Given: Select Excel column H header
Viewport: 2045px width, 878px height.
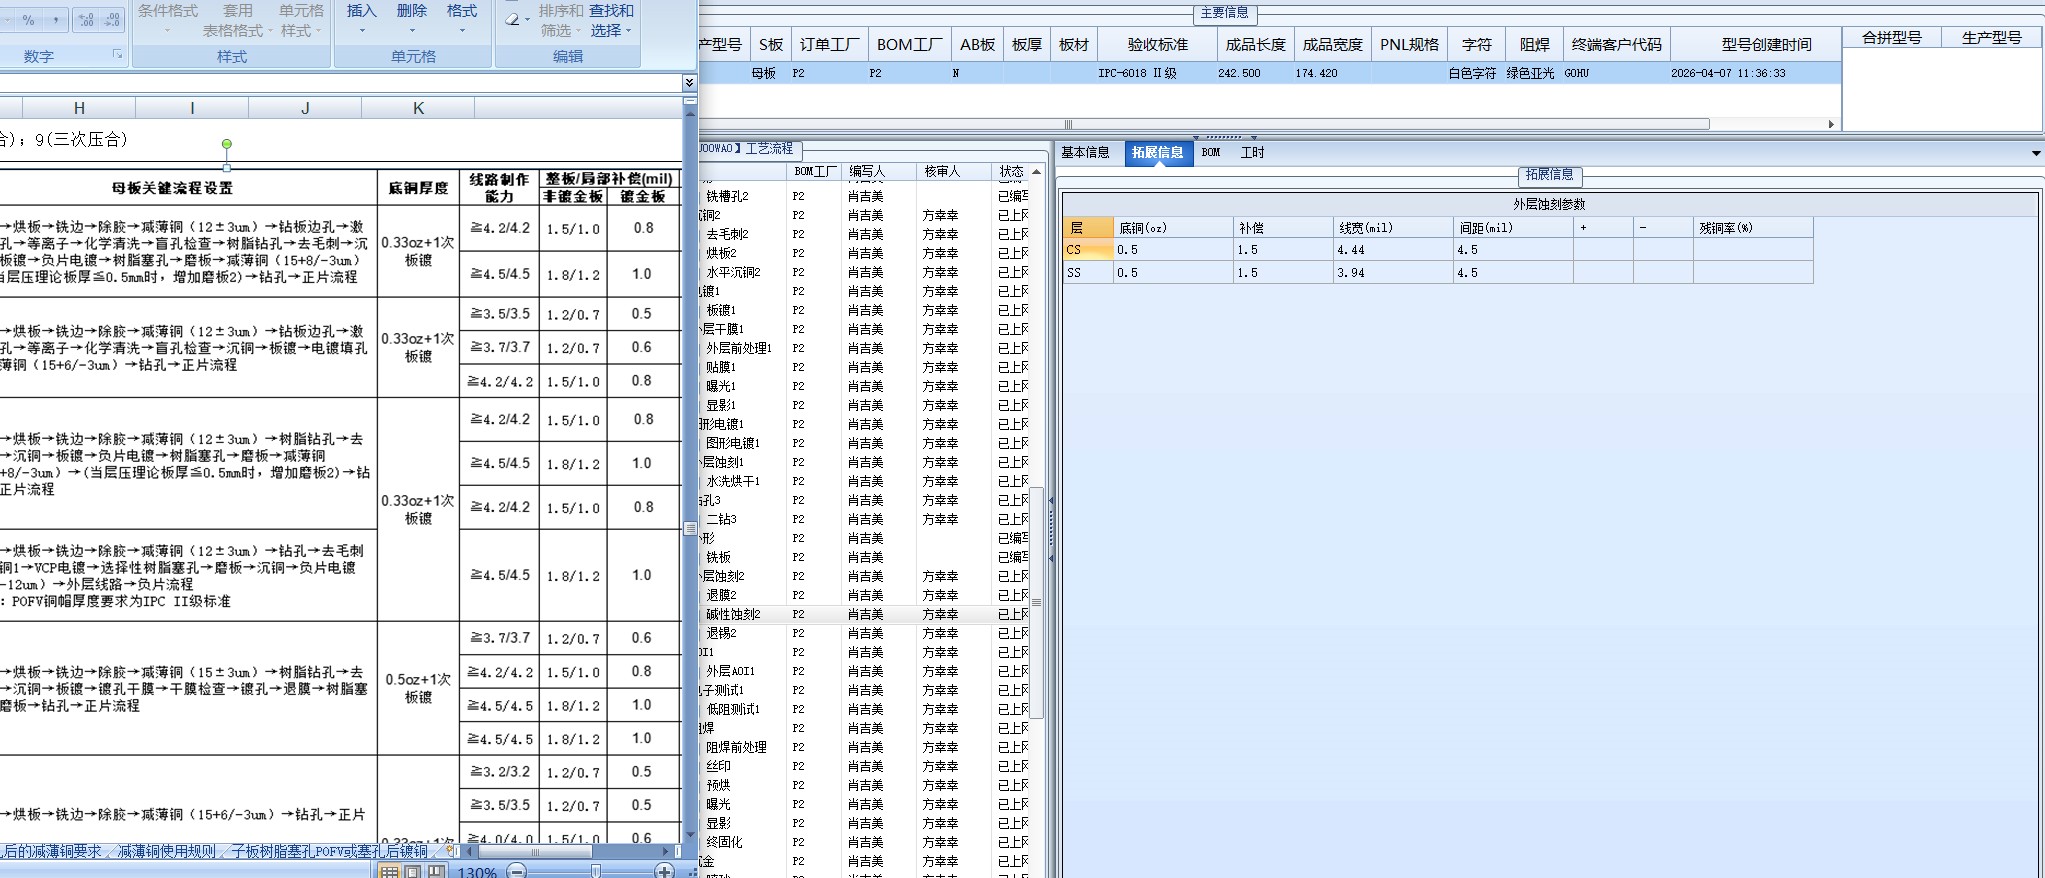Looking at the screenshot, I should pyautogui.click(x=79, y=108).
